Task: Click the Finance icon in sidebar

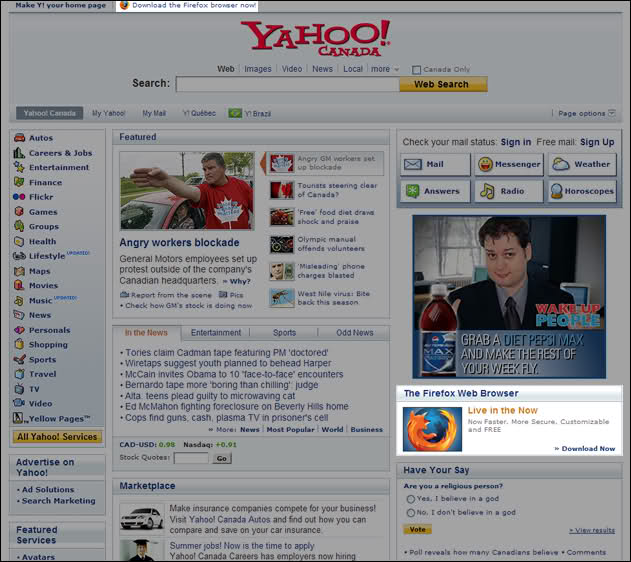Action: tap(19, 182)
